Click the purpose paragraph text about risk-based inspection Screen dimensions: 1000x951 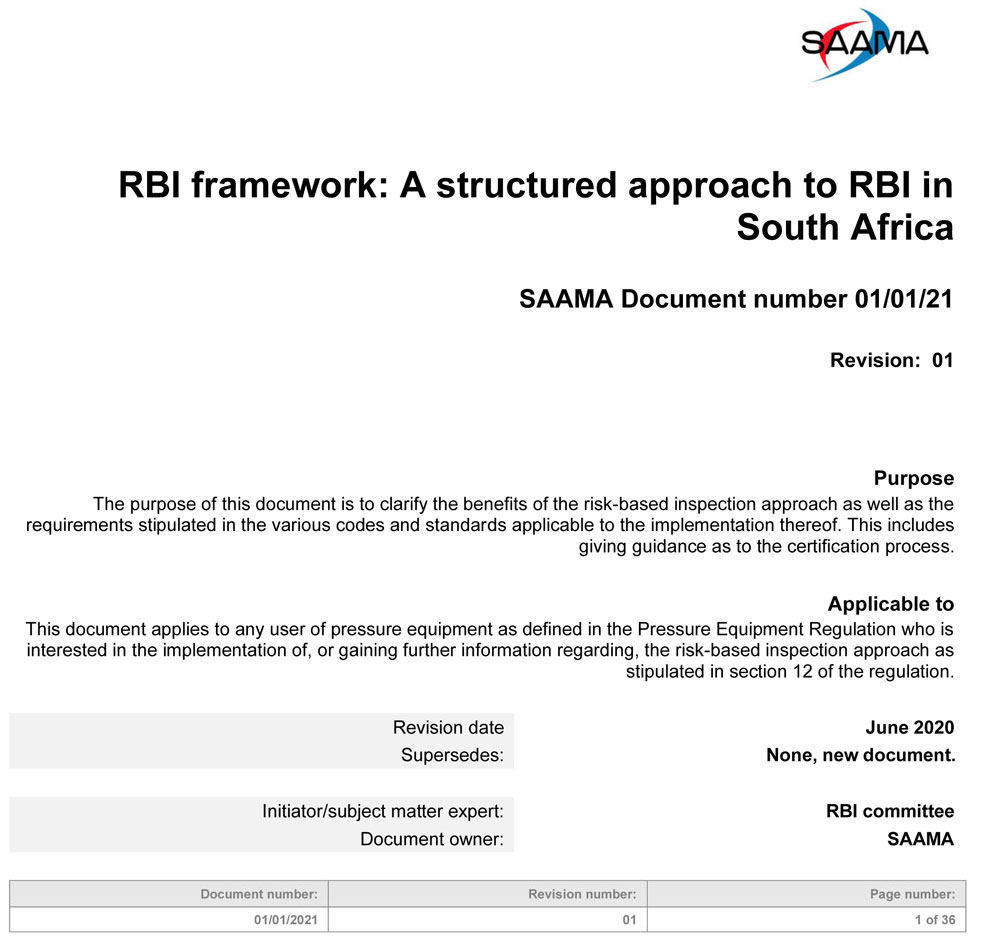(x=490, y=525)
